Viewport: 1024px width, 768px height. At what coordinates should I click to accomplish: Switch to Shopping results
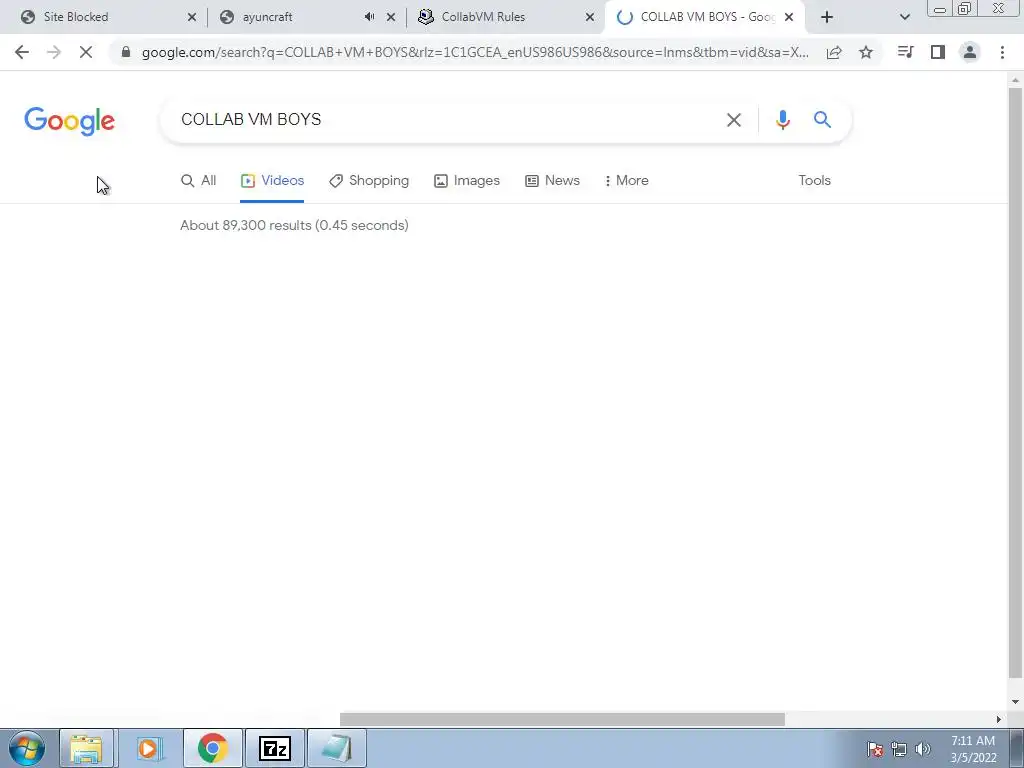pyautogui.click(x=369, y=180)
